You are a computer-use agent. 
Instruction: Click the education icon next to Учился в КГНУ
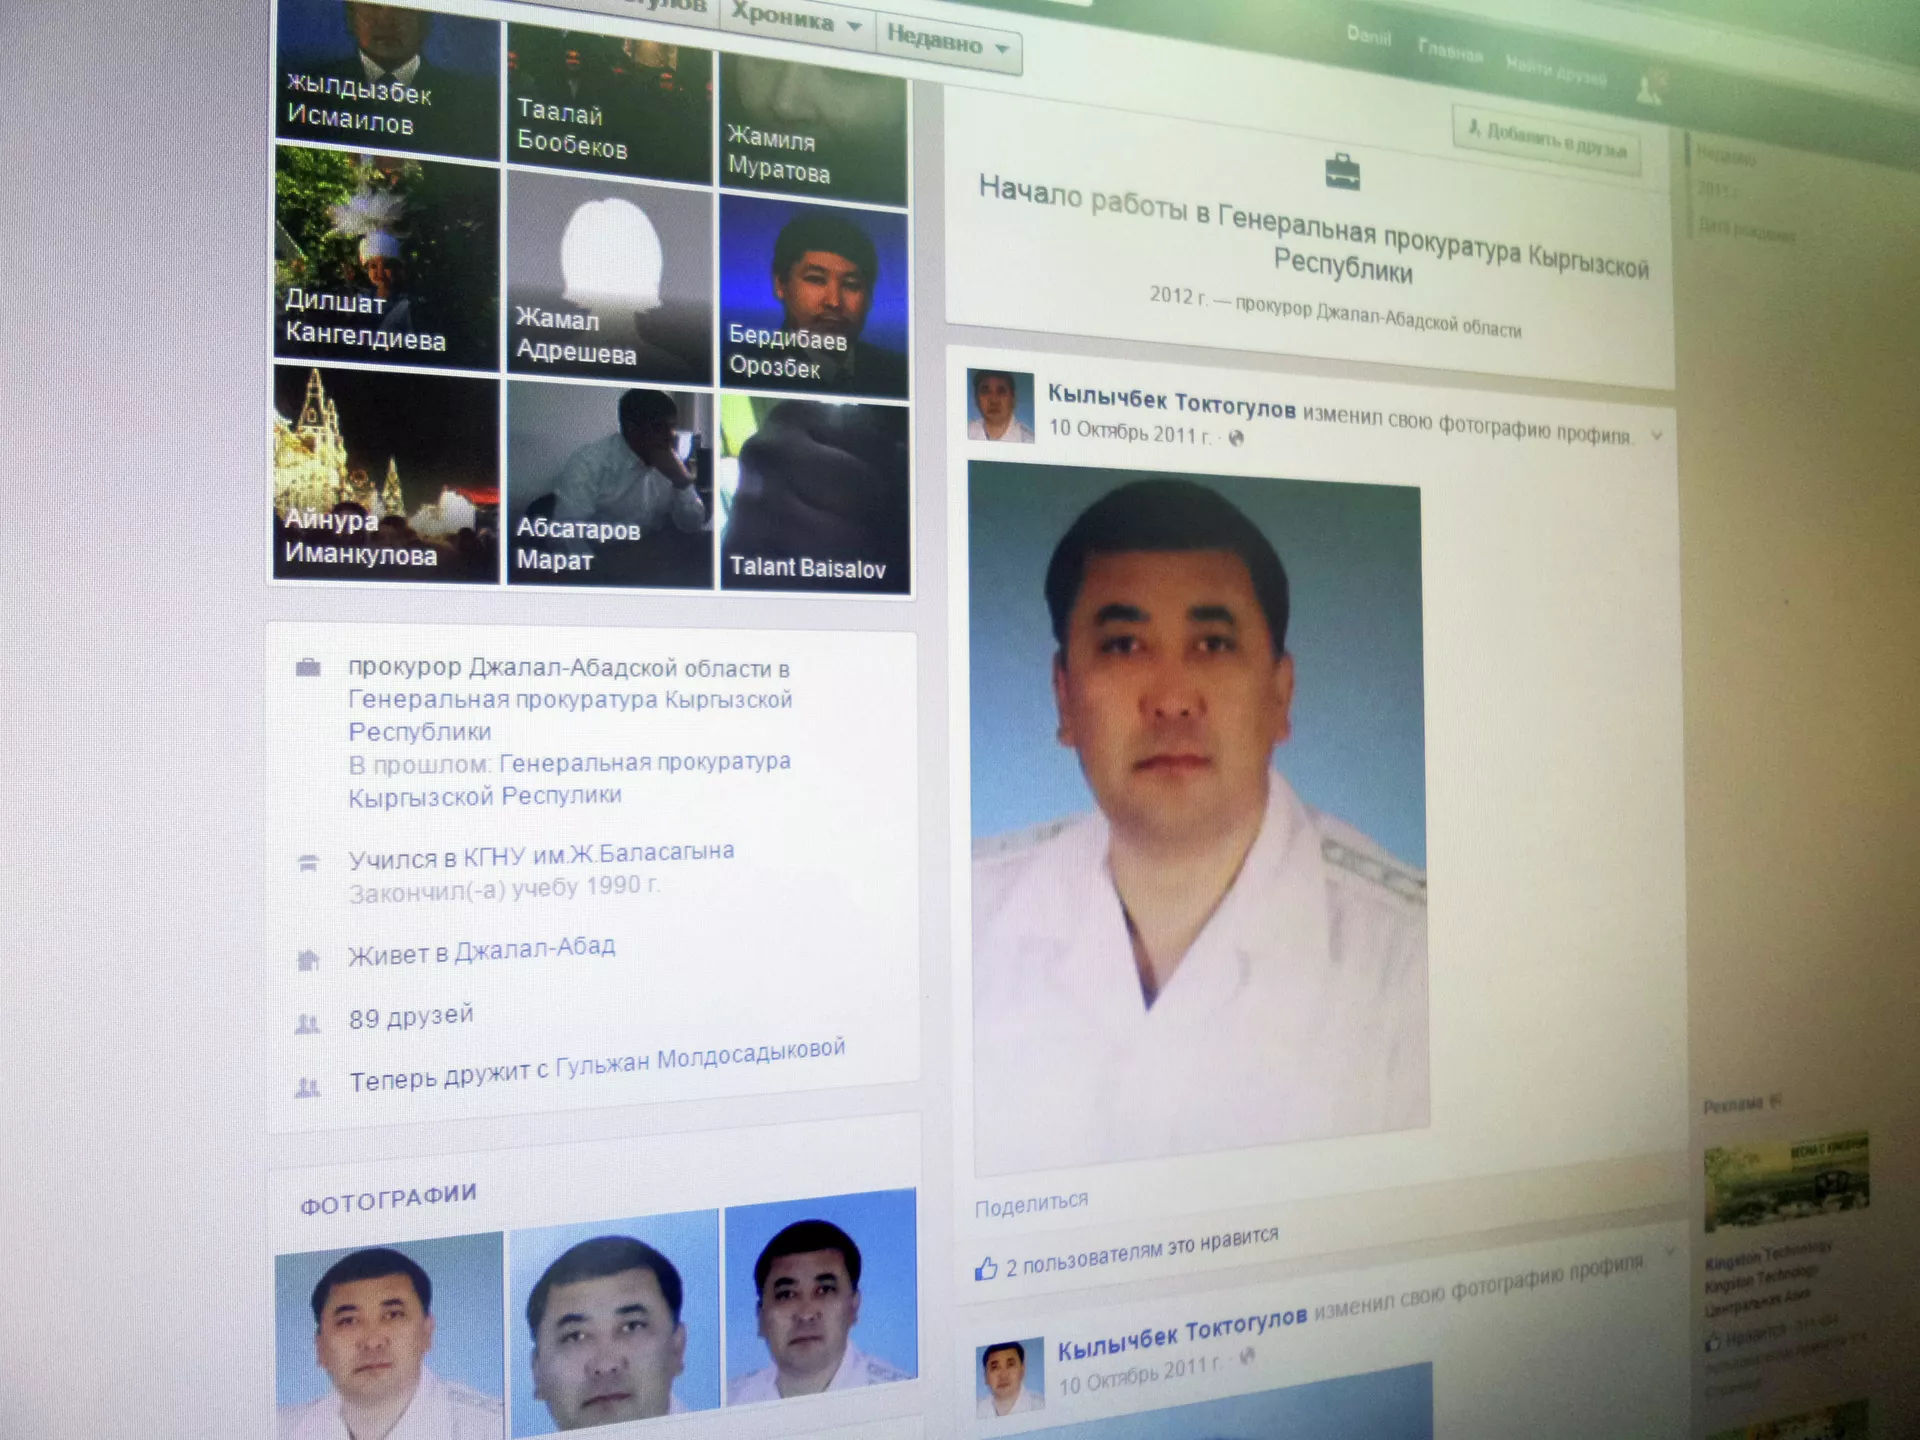(x=308, y=862)
